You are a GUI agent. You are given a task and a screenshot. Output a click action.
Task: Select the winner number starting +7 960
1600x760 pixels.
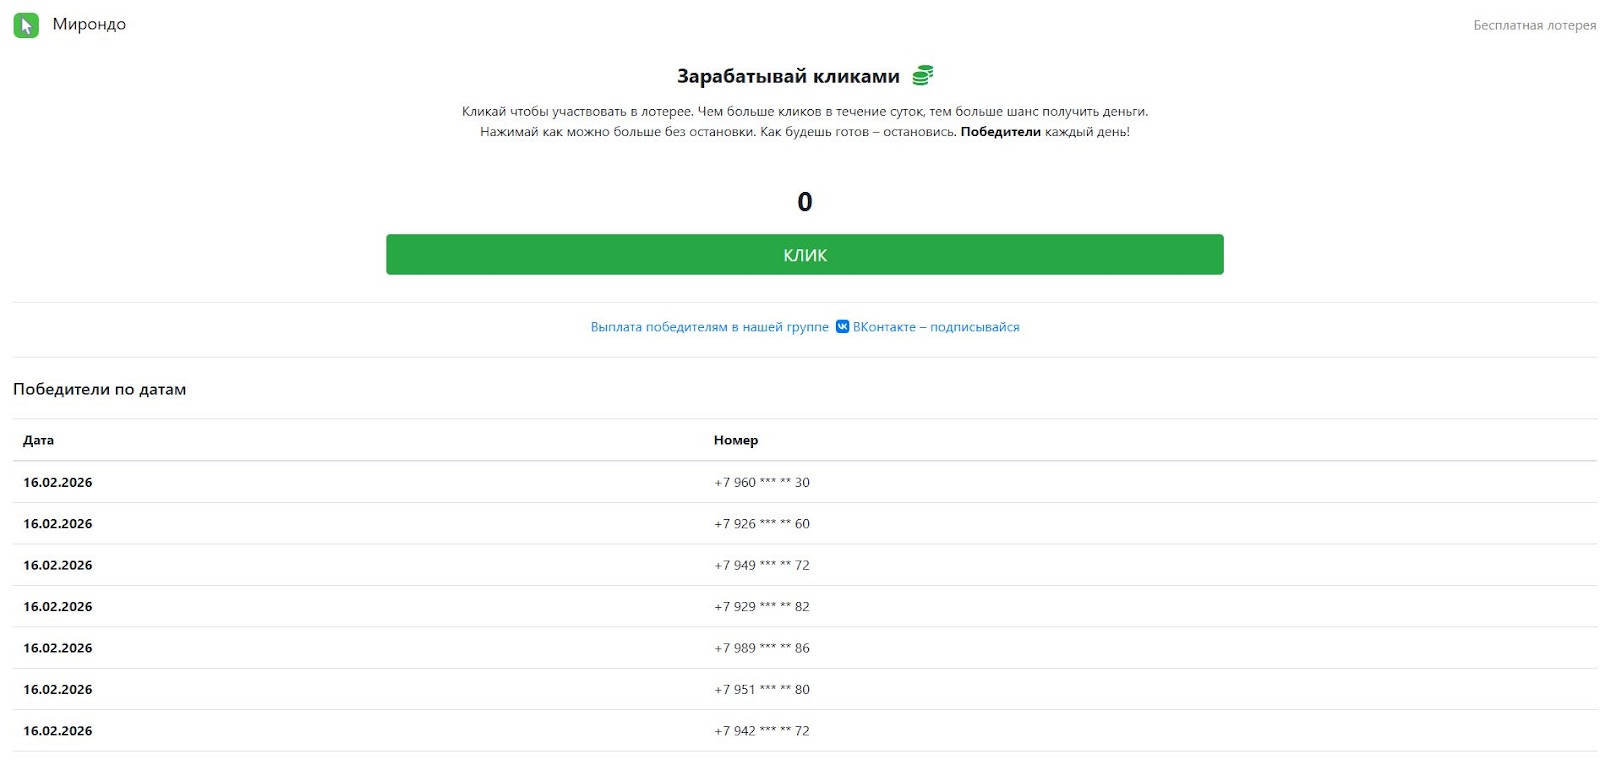click(x=761, y=482)
